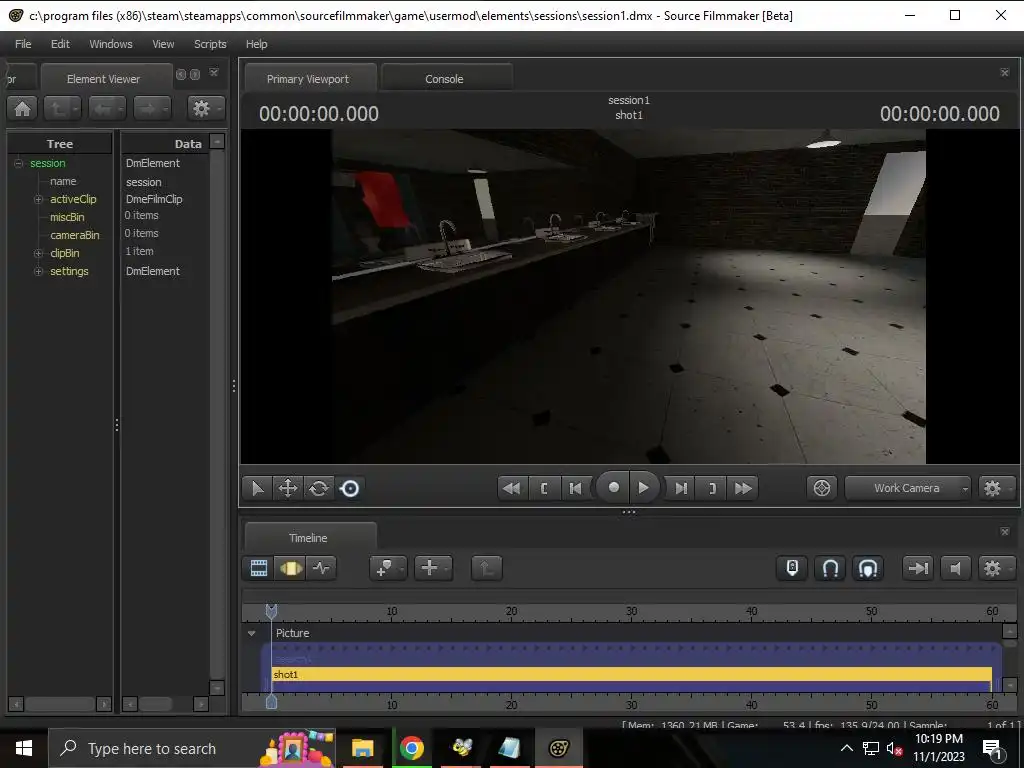The height and width of the screenshot is (768, 1024).
Task: Open the Windows menu
Action: point(110,44)
